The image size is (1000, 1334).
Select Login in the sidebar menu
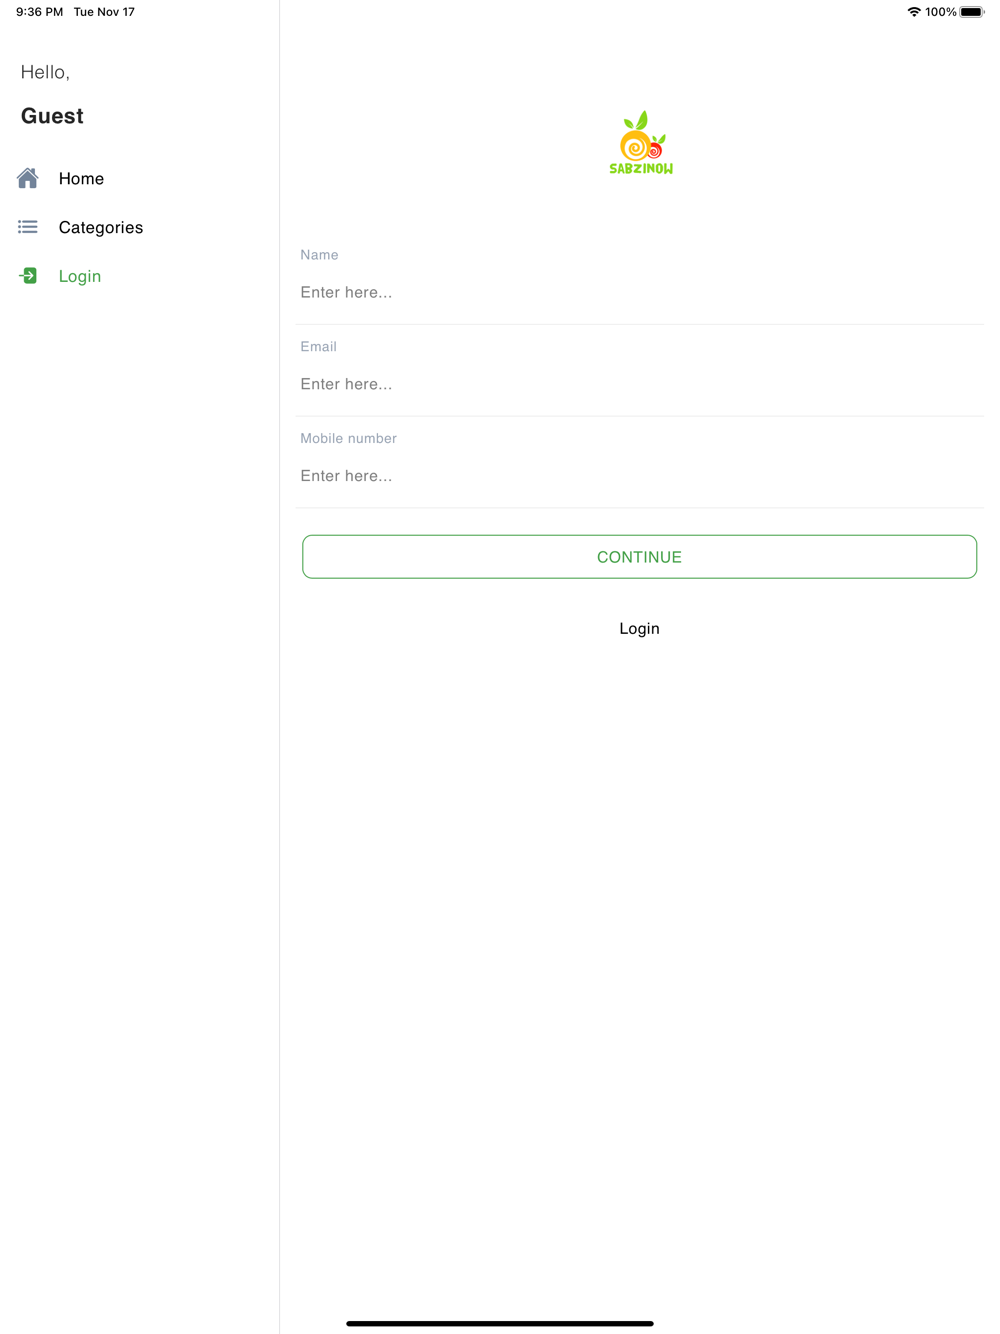coord(140,276)
